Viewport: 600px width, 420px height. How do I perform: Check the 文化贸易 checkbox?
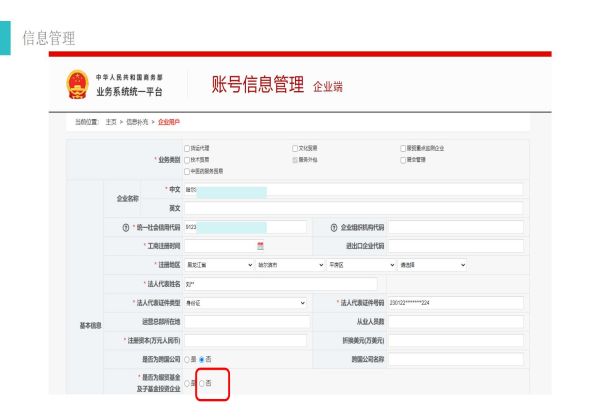coord(295,148)
